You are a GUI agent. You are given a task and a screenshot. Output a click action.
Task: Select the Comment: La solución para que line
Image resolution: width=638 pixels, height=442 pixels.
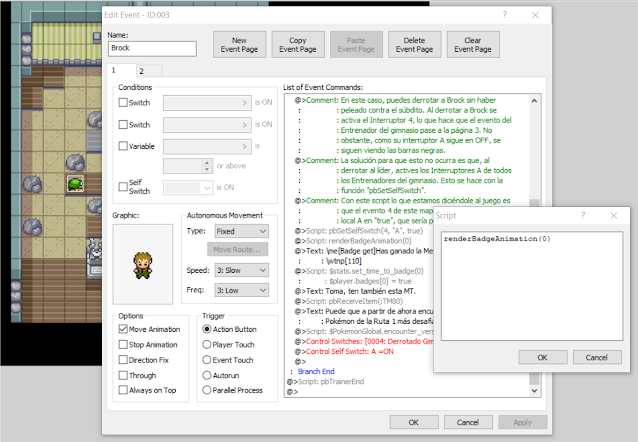(392, 160)
